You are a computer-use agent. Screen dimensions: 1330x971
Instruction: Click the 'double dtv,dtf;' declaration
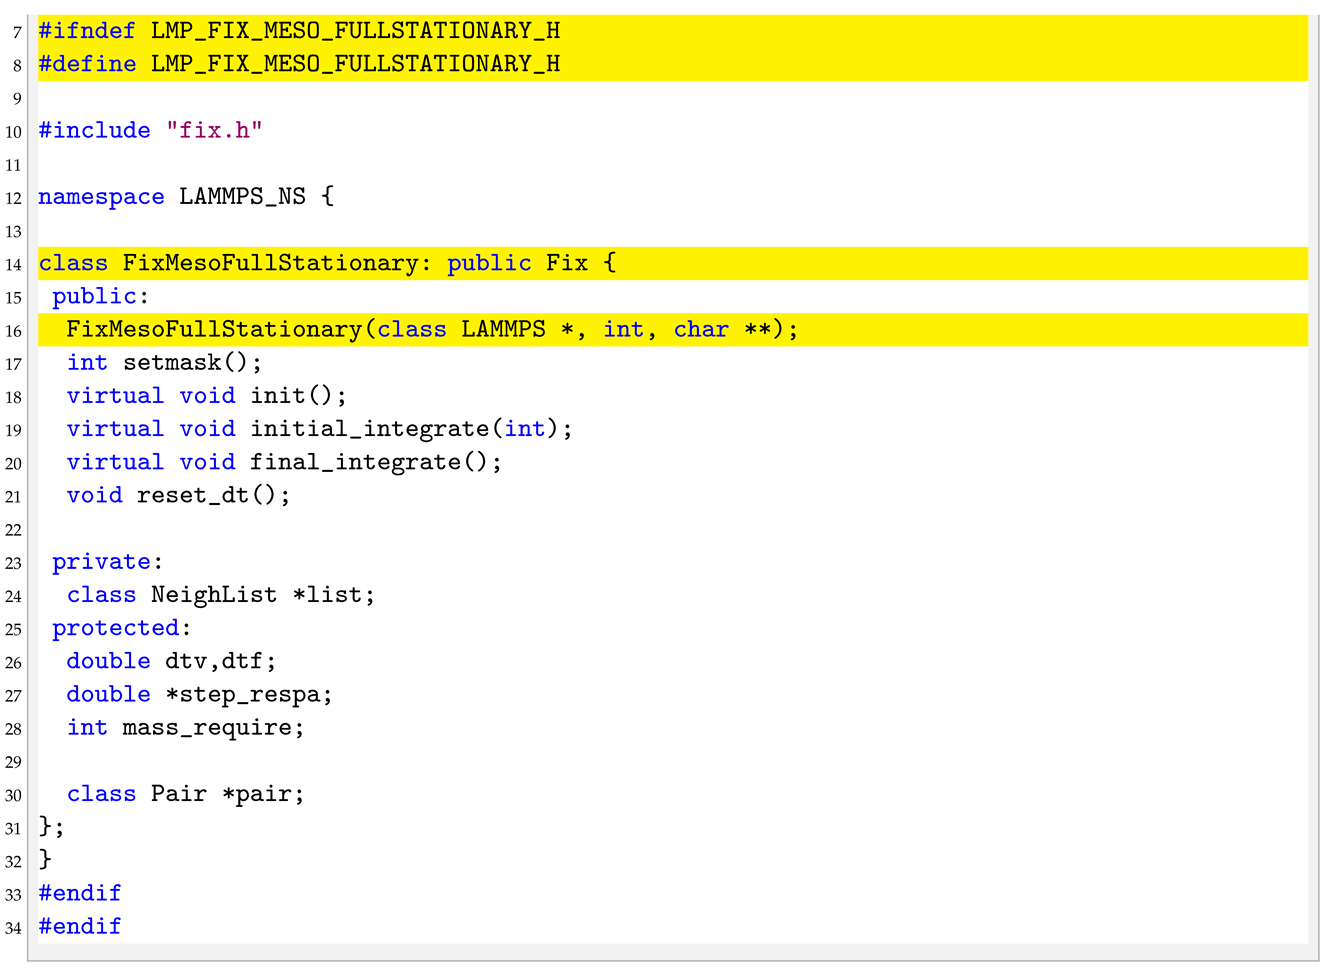pos(171,661)
